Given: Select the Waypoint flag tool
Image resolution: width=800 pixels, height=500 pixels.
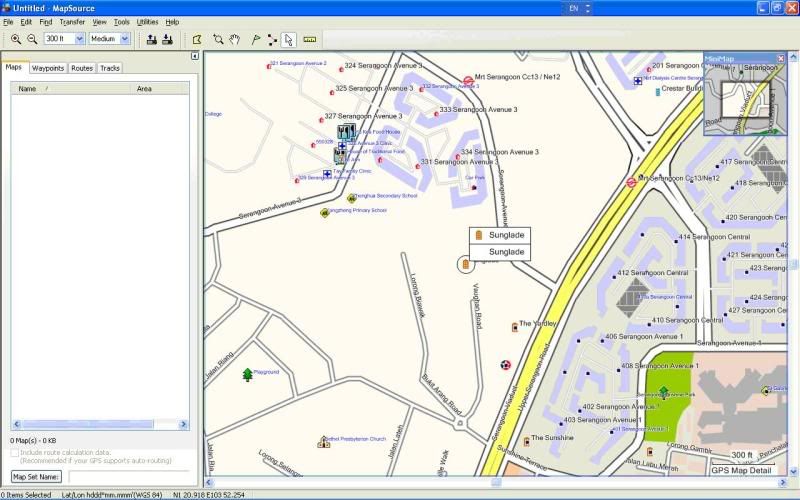Looking at the screenshot, I should pyautogui.click(x=256, y=39).
